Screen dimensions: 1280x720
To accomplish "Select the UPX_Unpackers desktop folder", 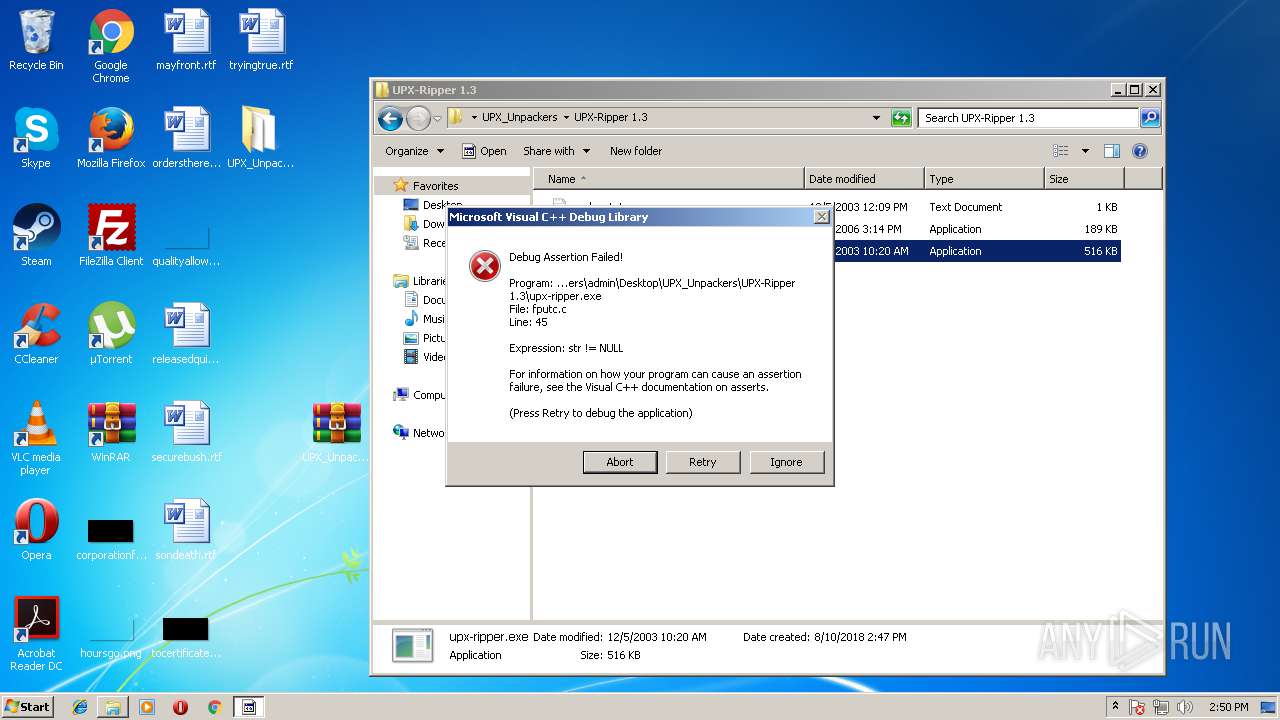I will click(x=260, y=138).
